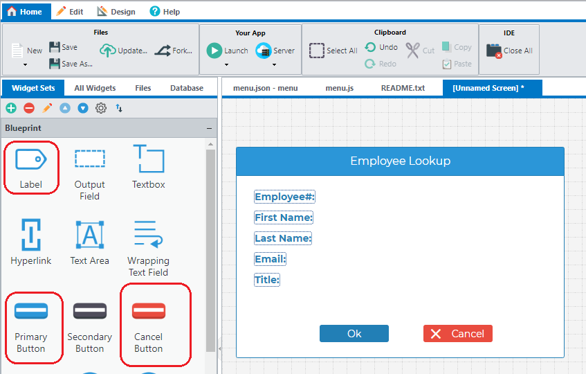Expand the Launch dropdown arrow

click(226, 65)
